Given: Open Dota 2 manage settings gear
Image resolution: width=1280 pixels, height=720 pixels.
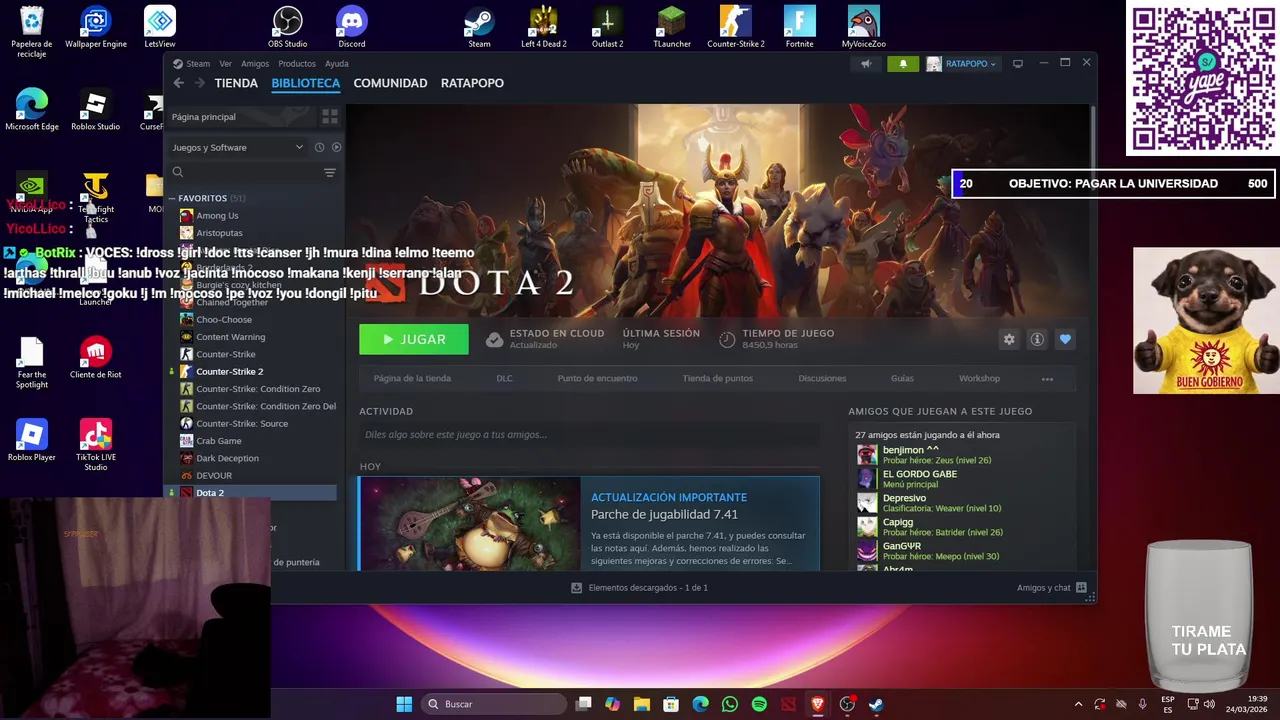Looking at the screenshot, I should click(1009, 339).
